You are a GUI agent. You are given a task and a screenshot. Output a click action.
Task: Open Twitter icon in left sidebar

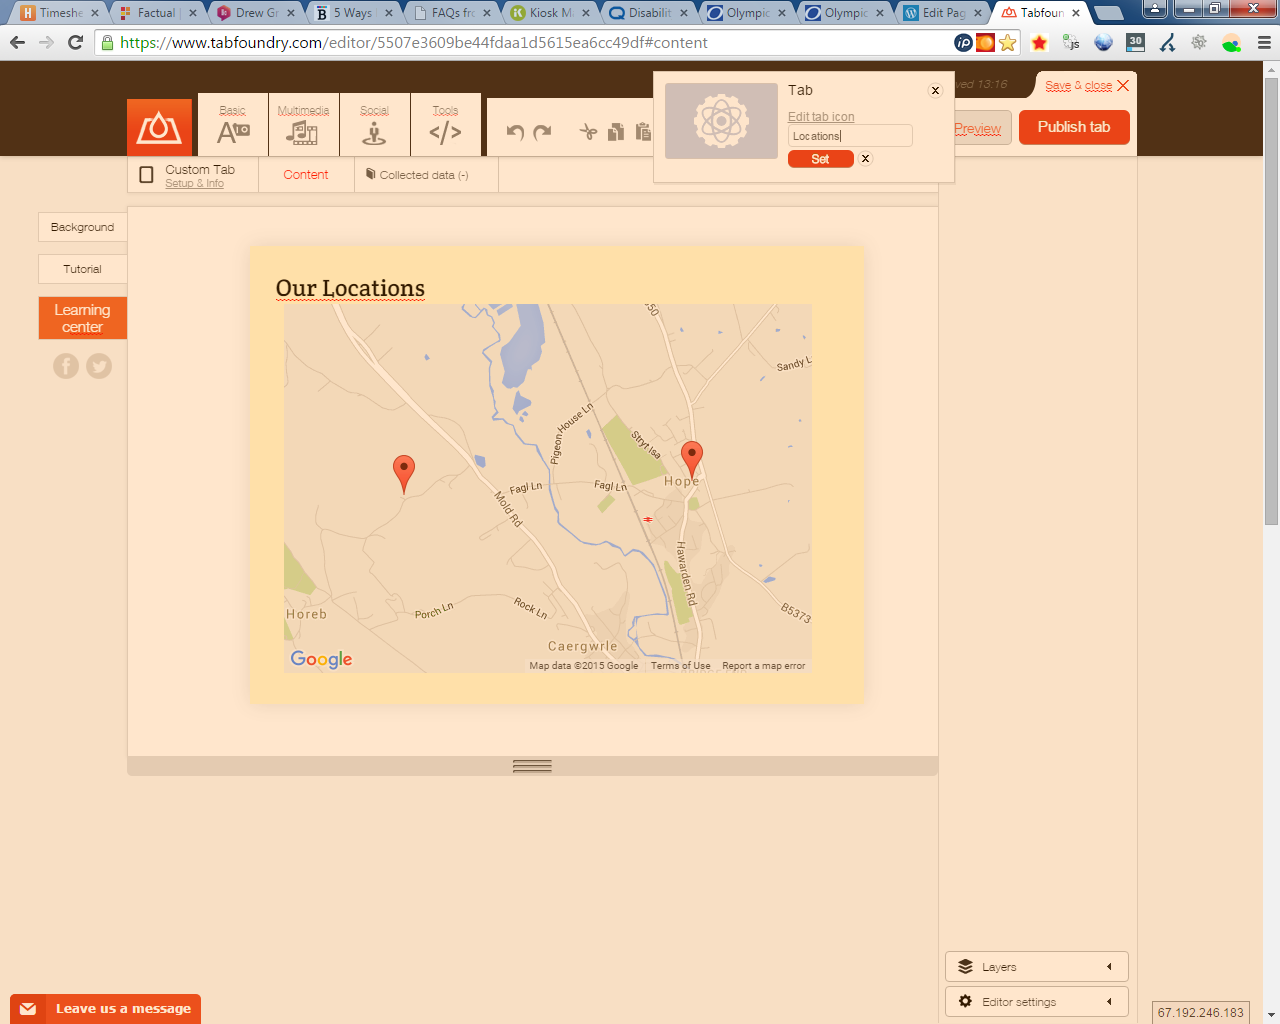click(x=99, y=366)
